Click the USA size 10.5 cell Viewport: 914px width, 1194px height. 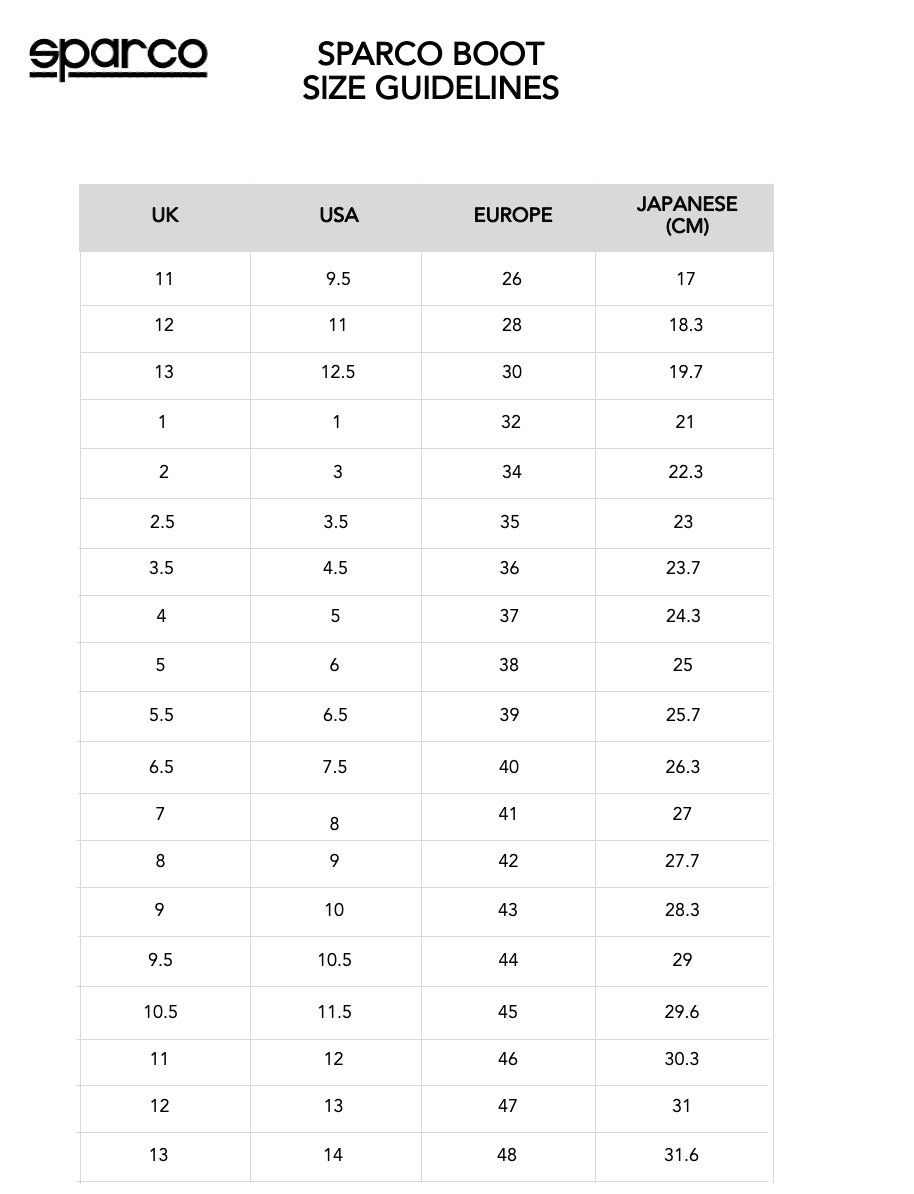click(335, 960)
